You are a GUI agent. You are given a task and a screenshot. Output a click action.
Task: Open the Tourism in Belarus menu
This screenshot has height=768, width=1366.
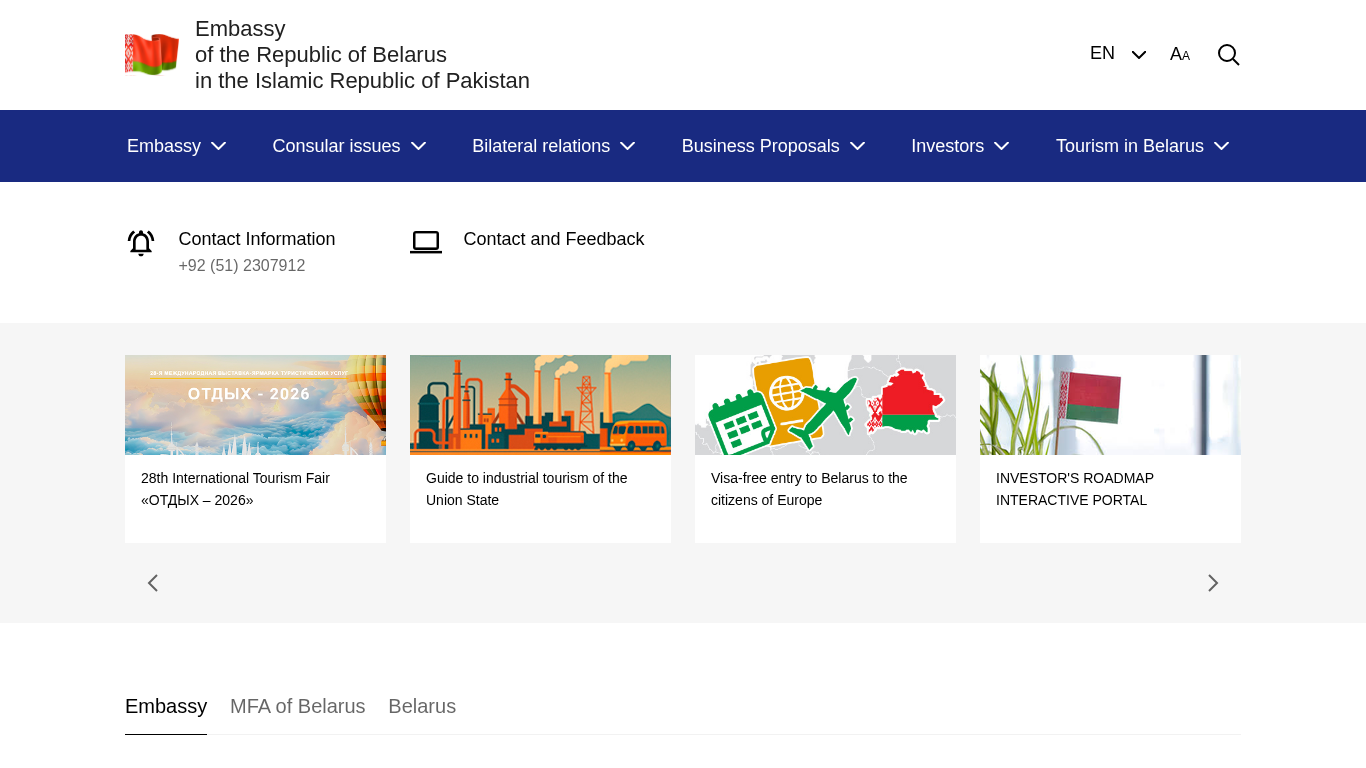click(1141, 146)
